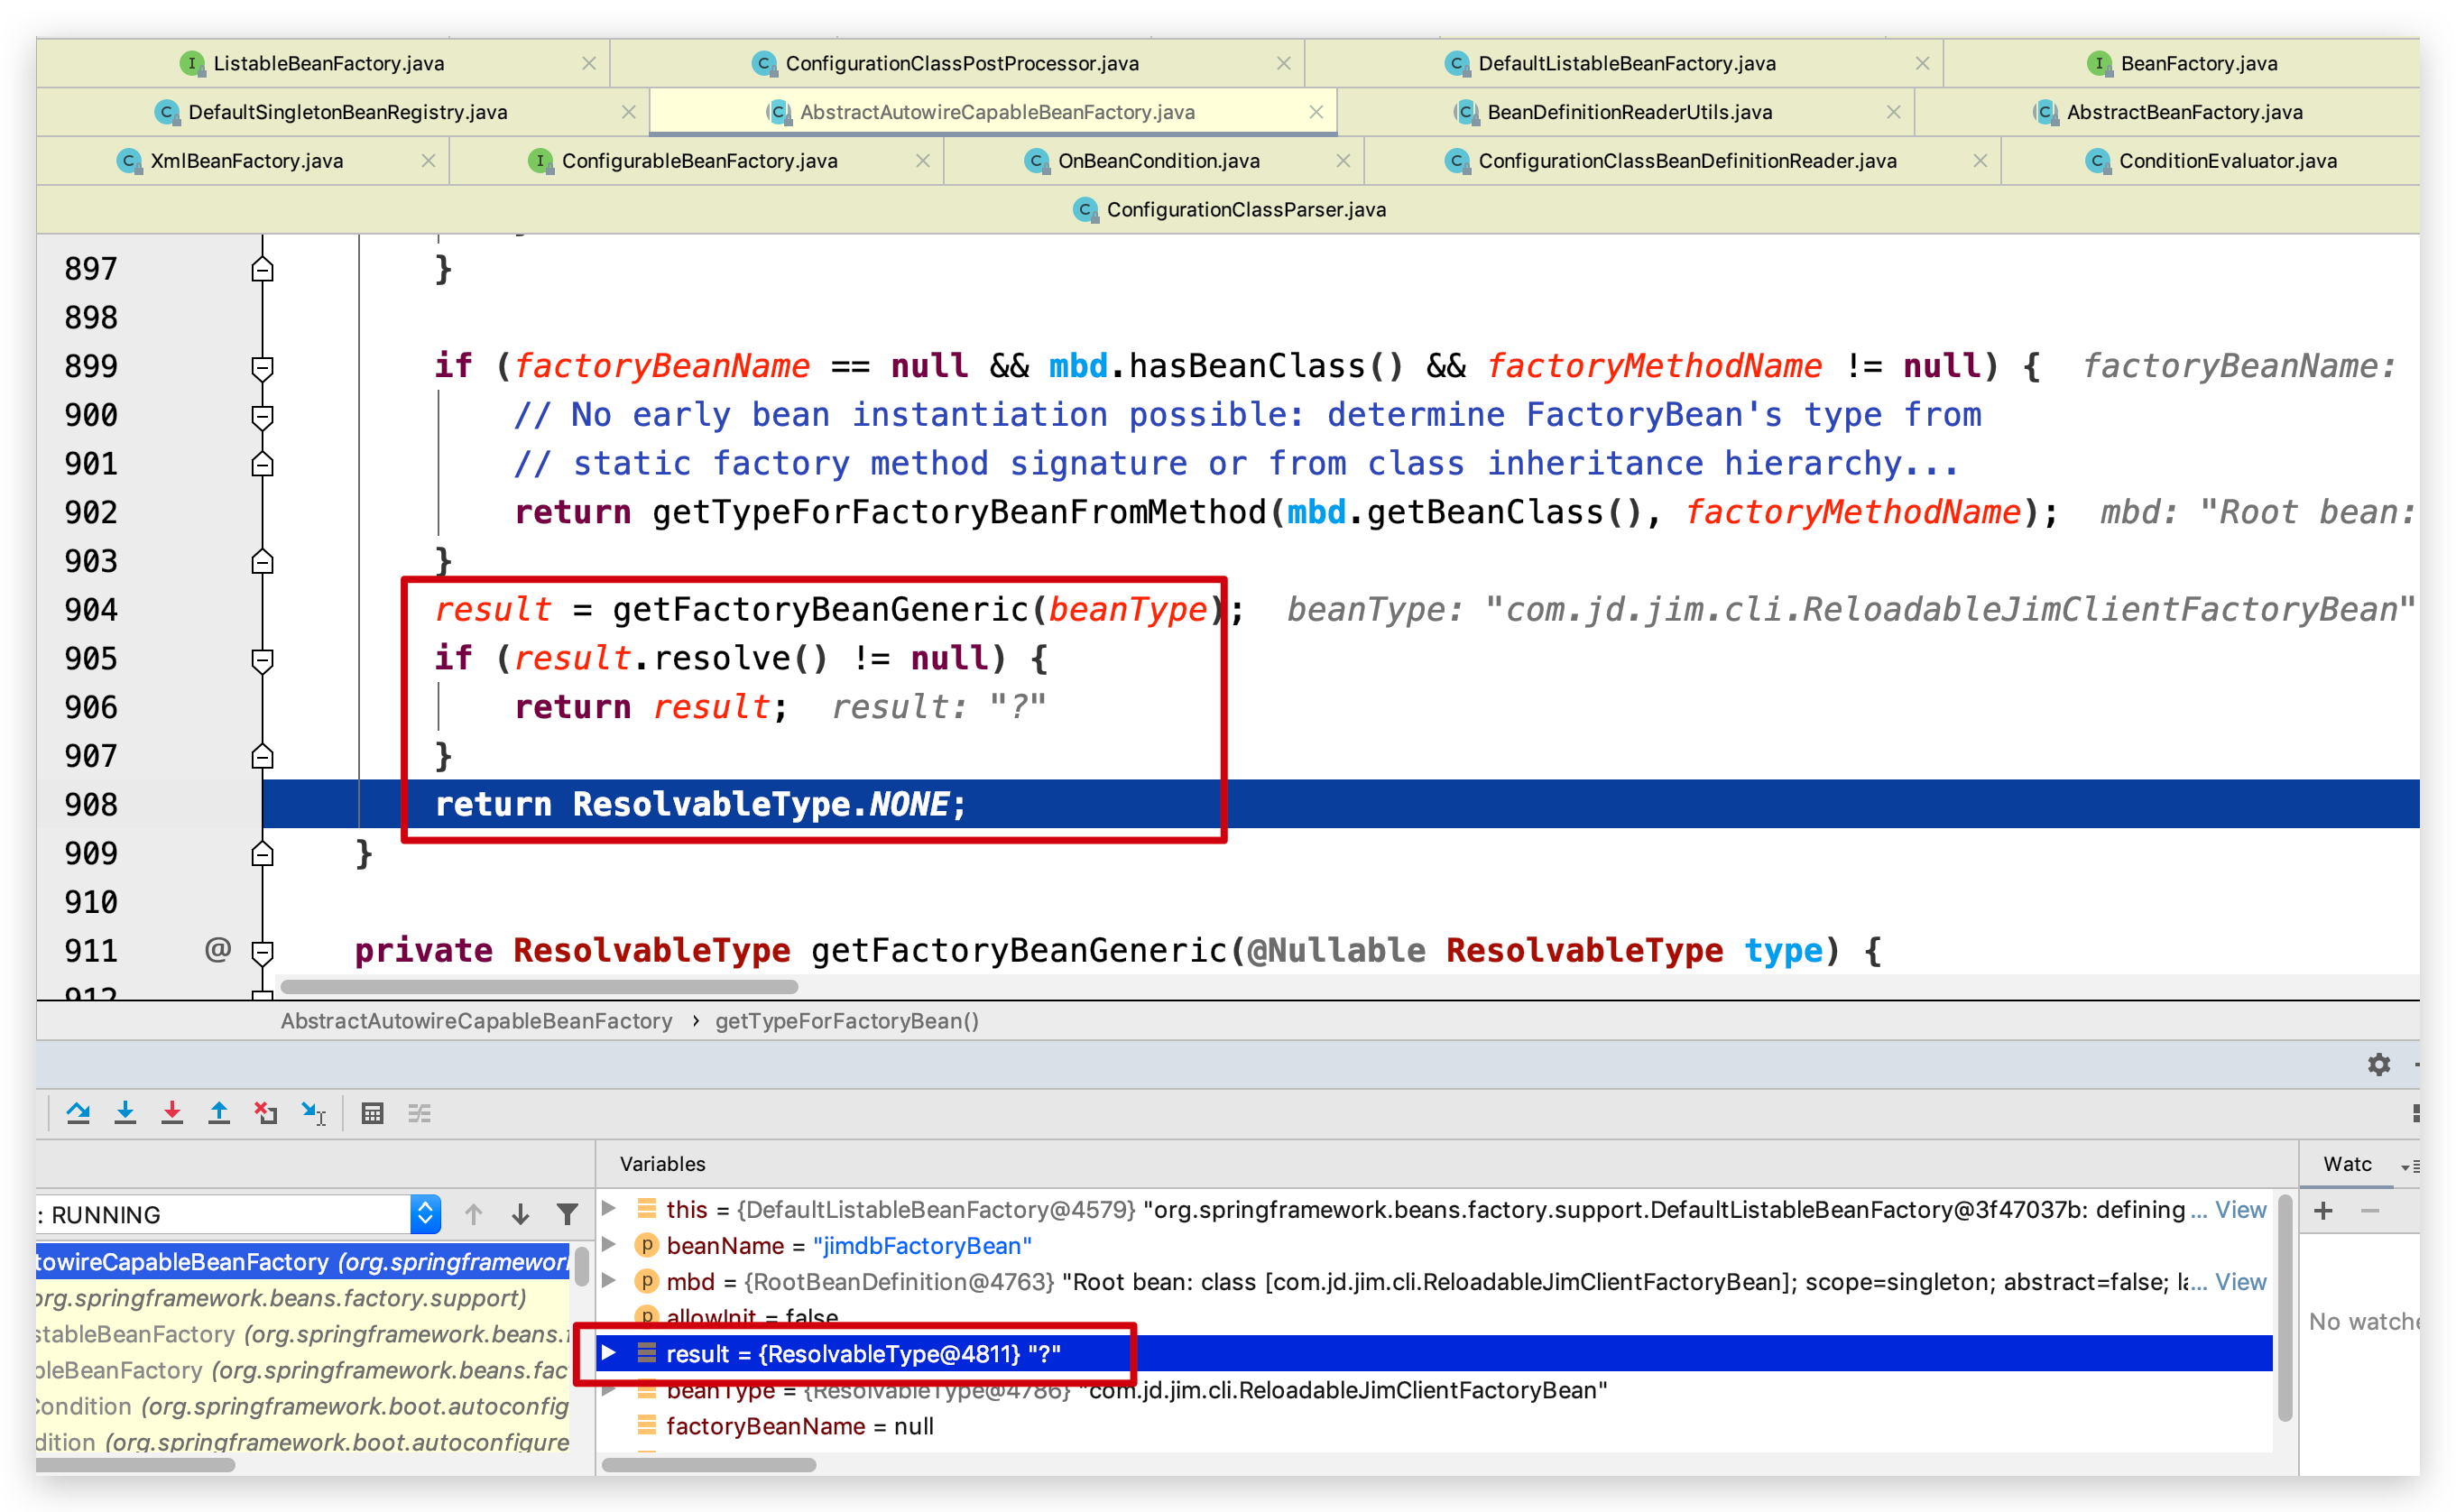
Task: Toggle the code fold marker at line 905
Action: coord(262,659)
